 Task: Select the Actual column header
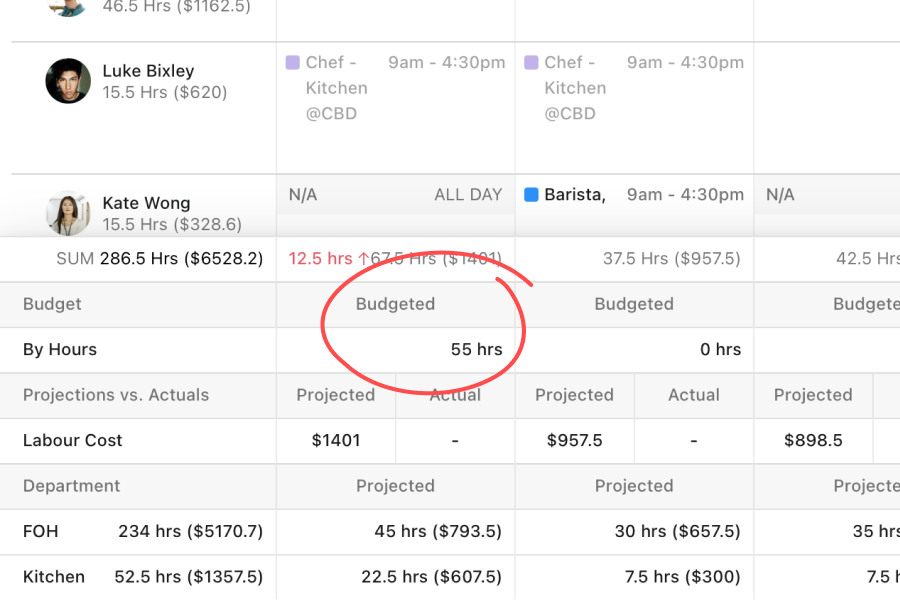pyautogui.click(x=455, y=395)
